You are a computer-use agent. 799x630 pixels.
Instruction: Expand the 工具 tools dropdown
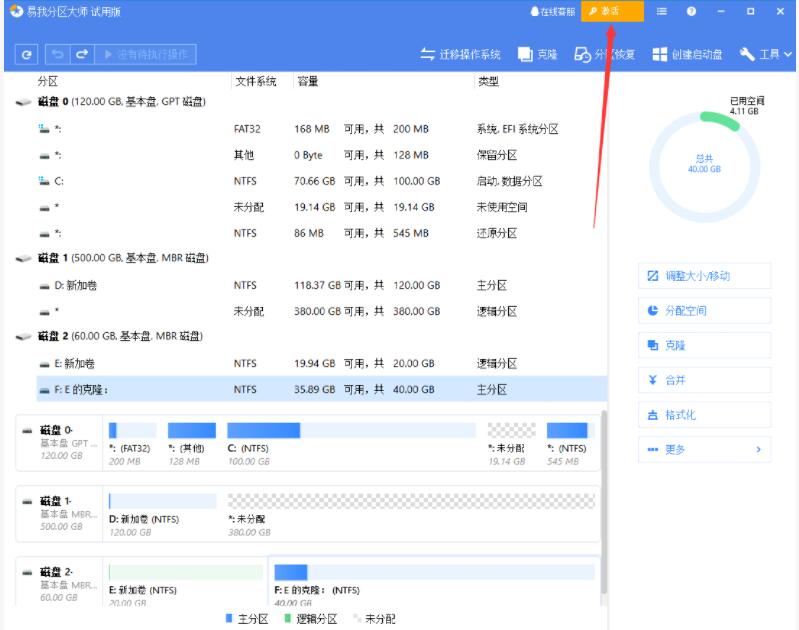tap(765, 55)
